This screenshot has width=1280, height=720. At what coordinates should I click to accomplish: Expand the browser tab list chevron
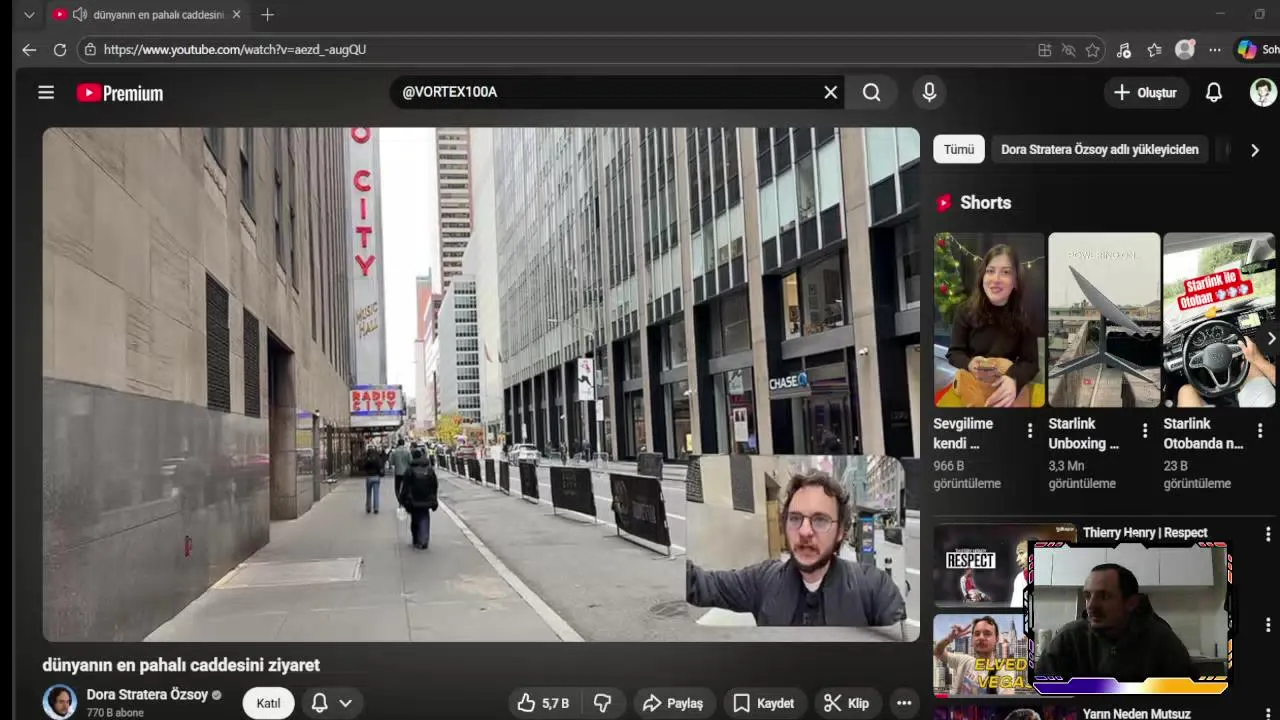(29, 15)
